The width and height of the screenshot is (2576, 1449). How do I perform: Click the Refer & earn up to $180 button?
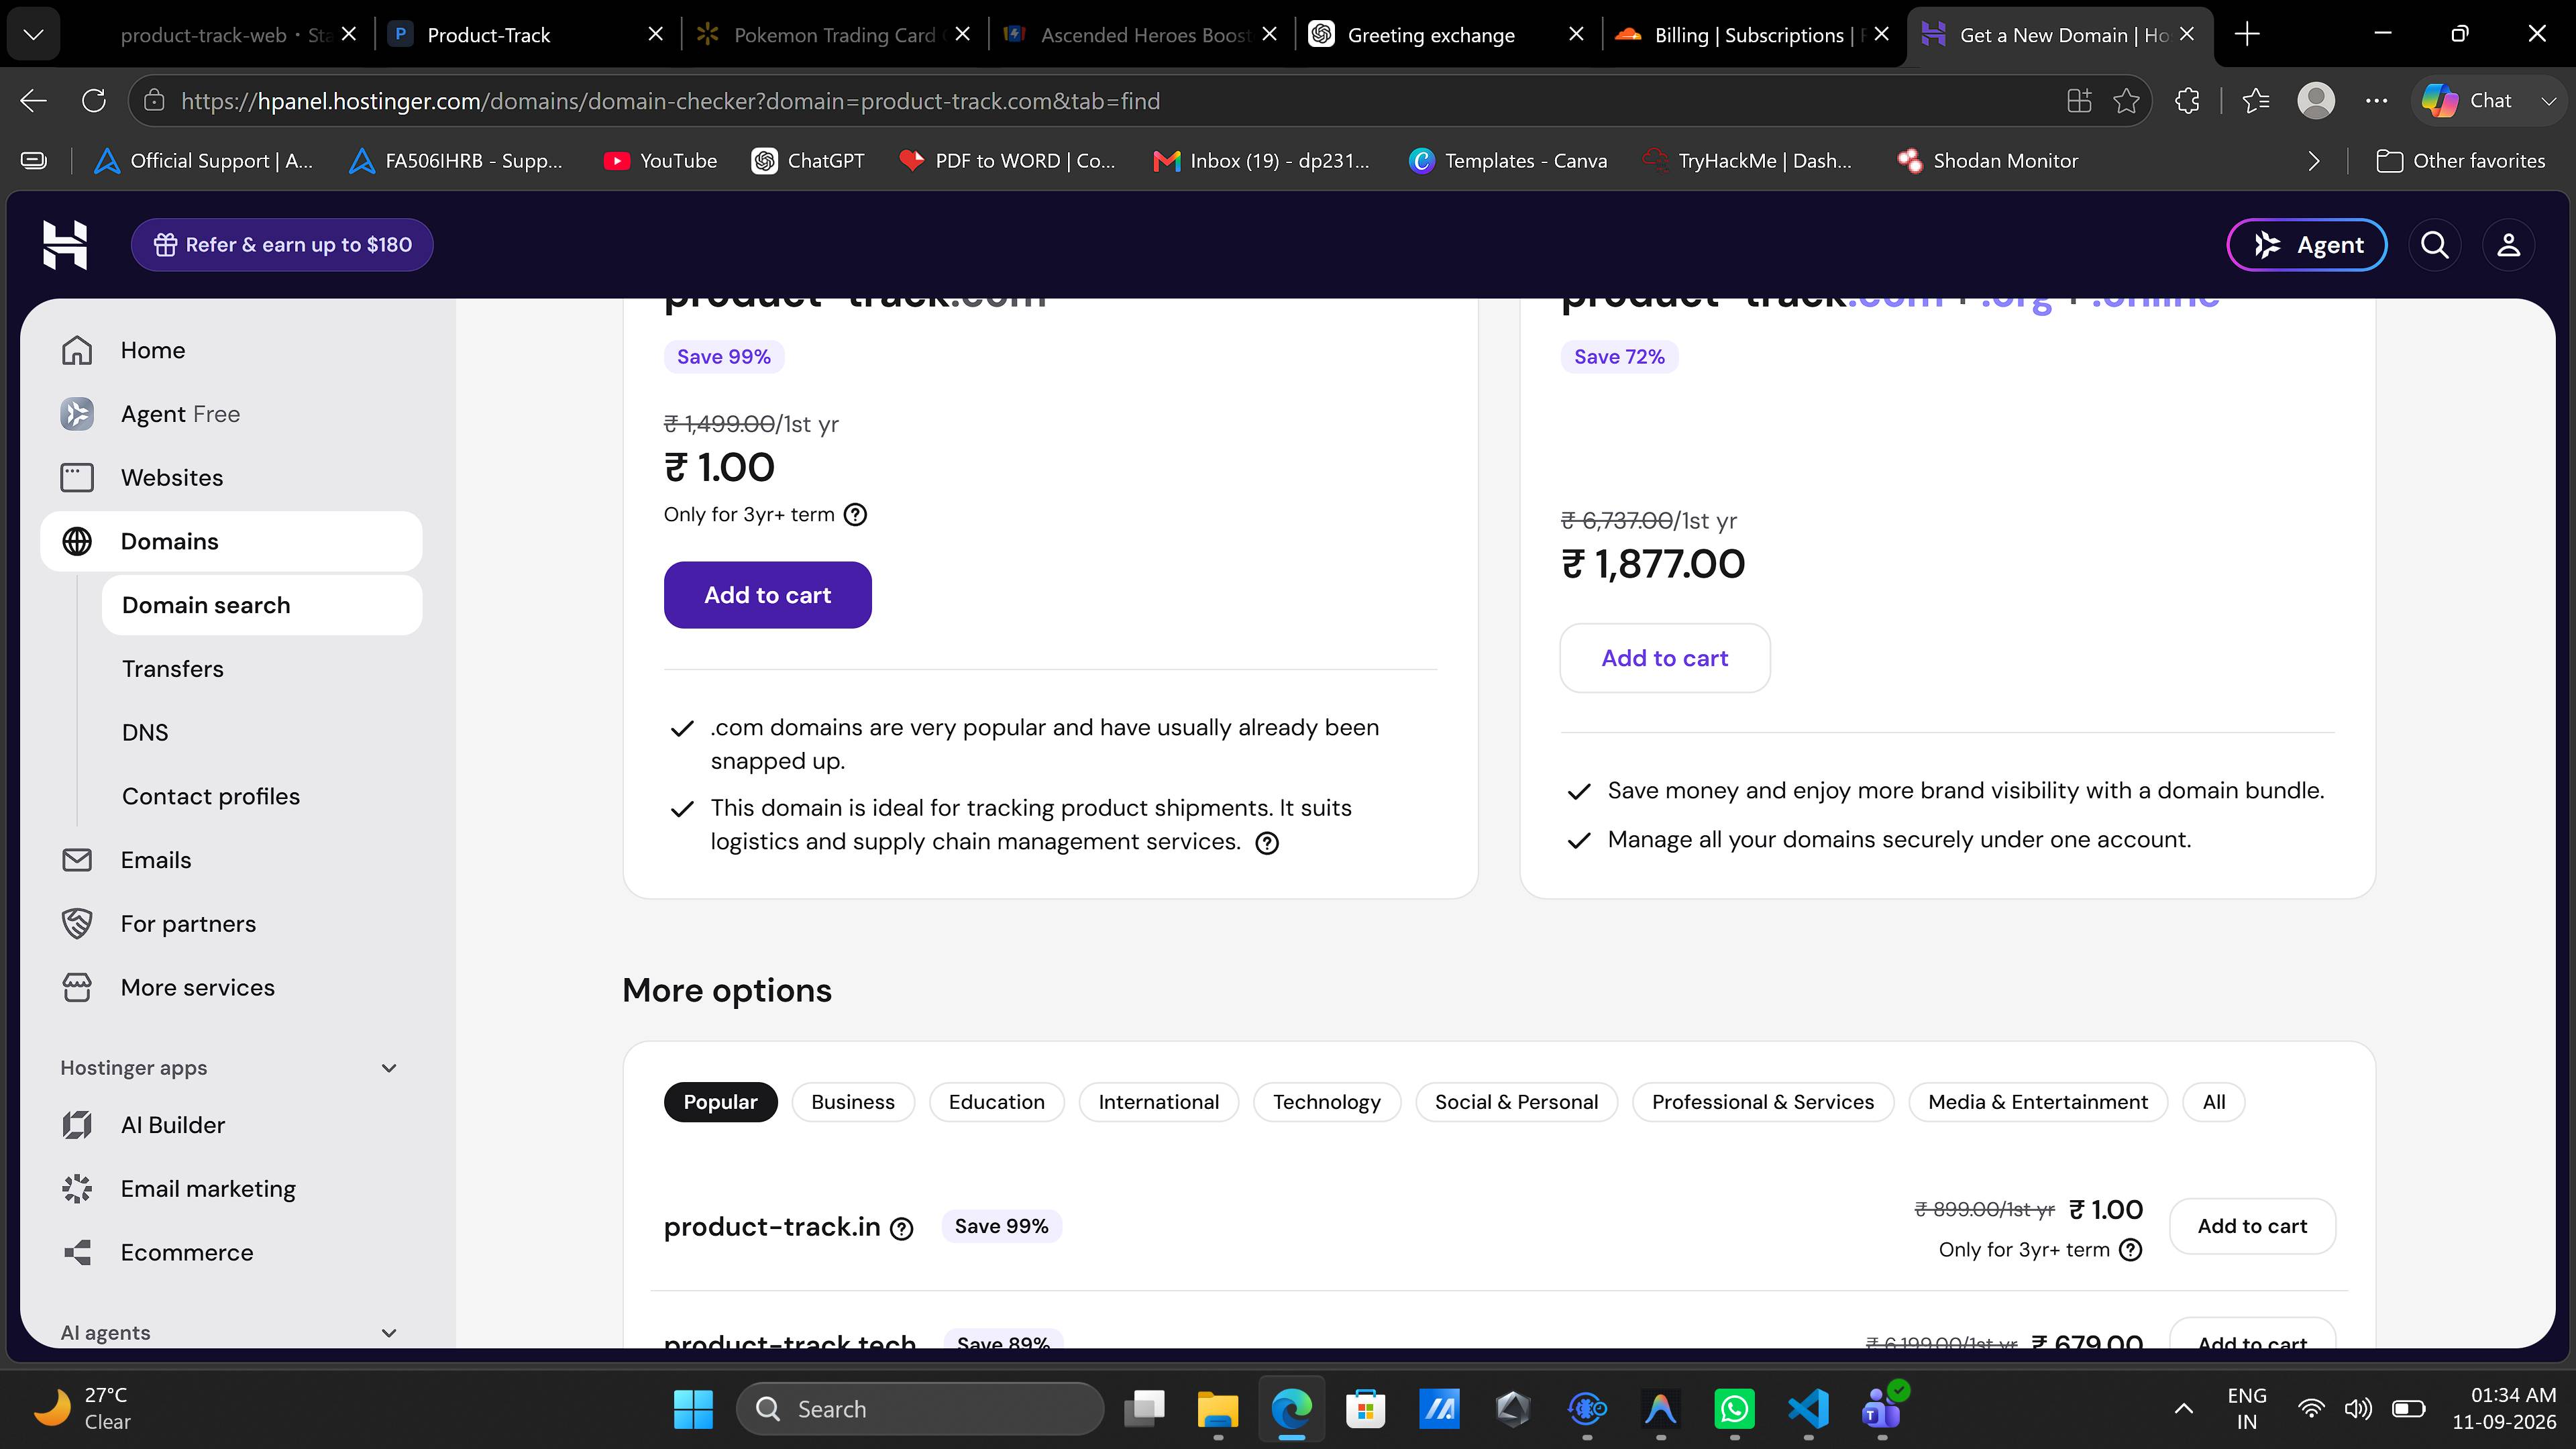(x=282, y=245)
